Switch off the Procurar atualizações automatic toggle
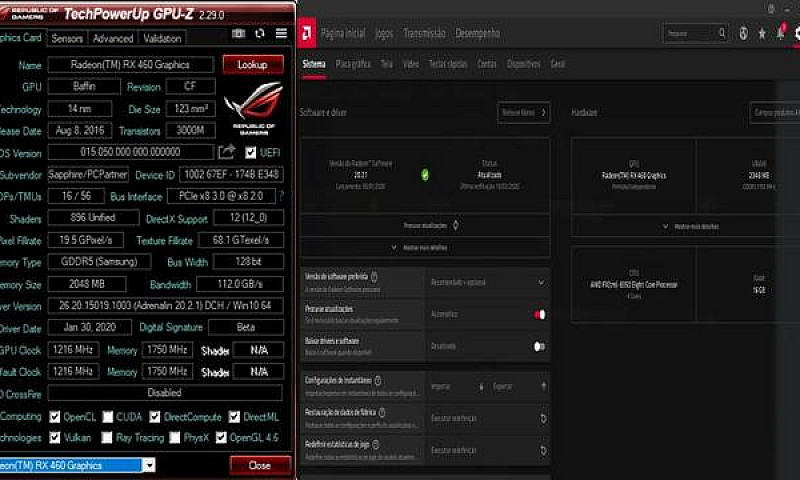Image resolution: width=800 pixels, height=480 pixels. [539, 314]
